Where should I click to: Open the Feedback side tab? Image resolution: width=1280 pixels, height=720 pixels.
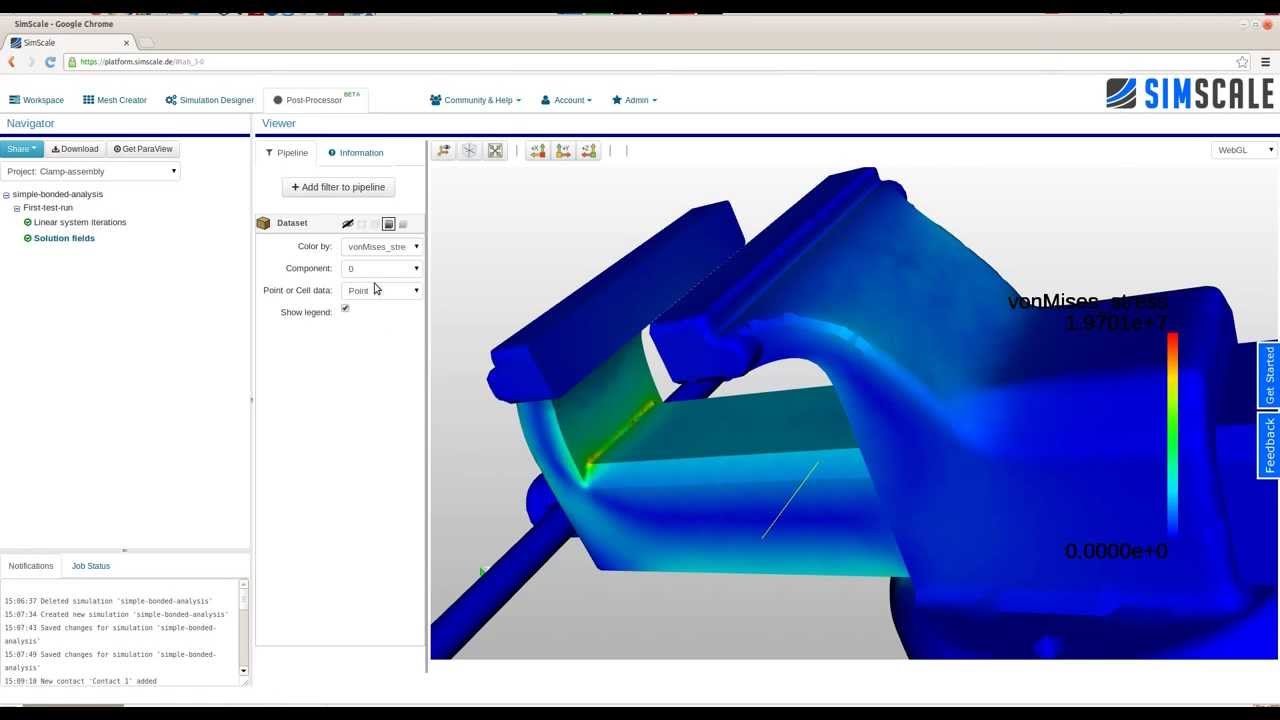1269,445
